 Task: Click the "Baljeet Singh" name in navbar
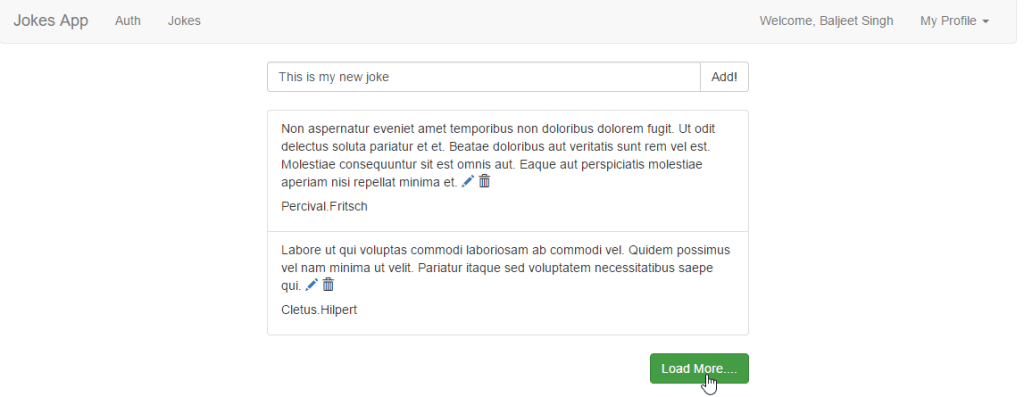point(856,21)
